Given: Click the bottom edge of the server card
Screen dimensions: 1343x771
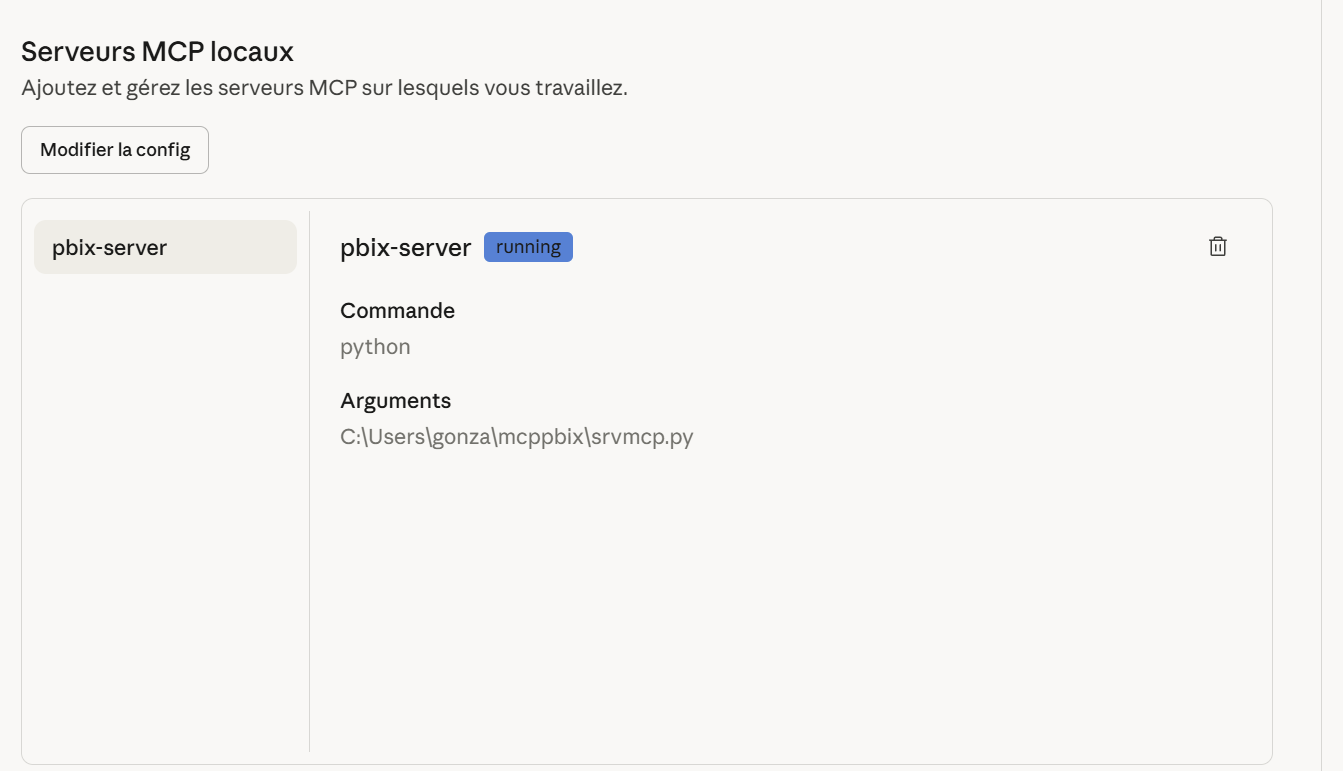Looking at the screenshot, I should click(646, 764).
